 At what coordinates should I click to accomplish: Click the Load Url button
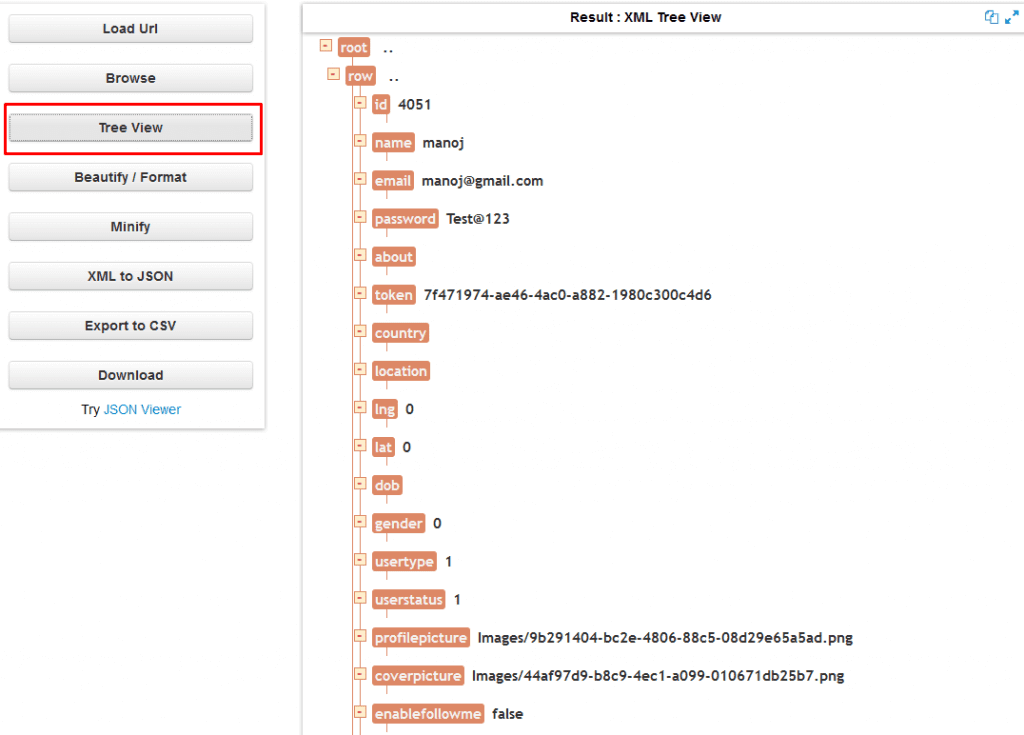pos(131,29)
